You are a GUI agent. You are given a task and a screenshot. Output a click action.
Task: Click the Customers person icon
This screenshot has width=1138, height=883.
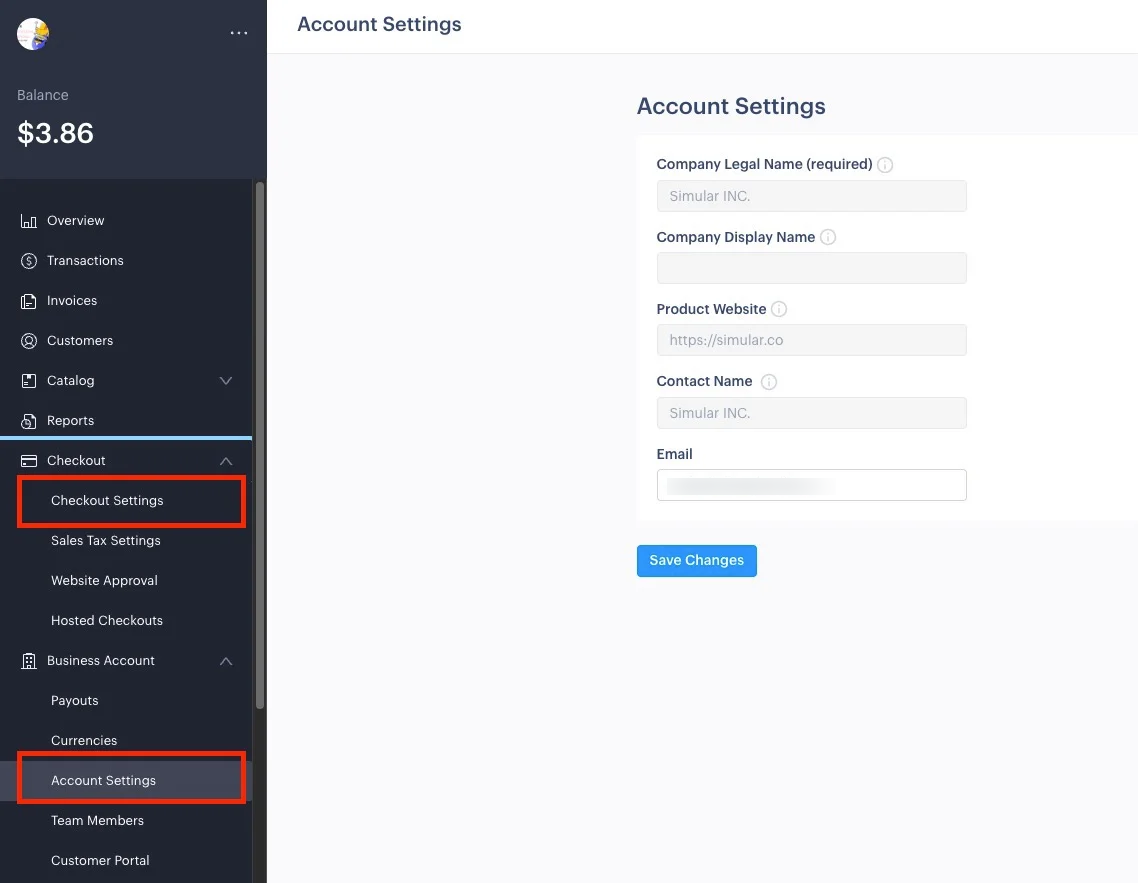coord(29,341)
